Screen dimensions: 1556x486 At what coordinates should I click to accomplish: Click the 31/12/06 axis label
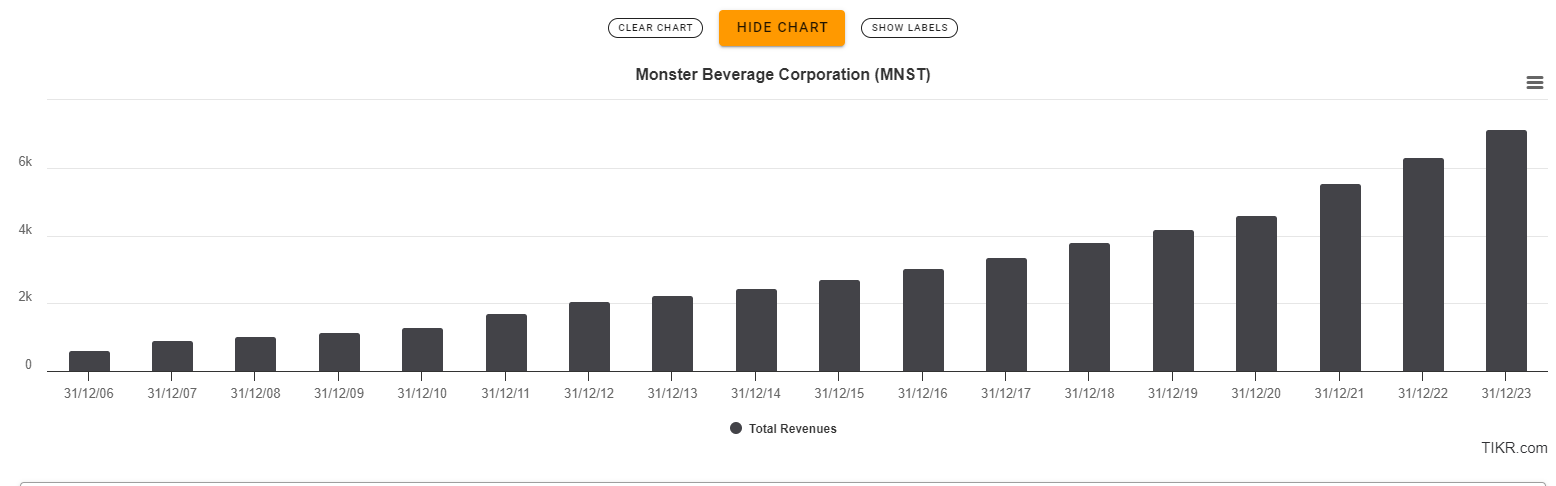(x=89, y=393)
